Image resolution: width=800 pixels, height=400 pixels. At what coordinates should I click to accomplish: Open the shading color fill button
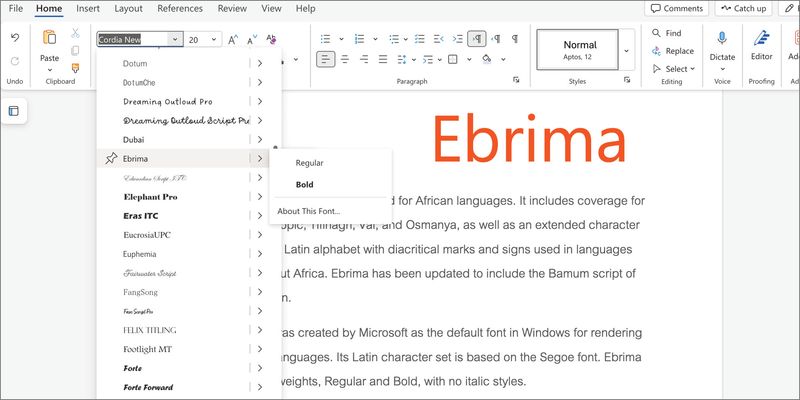(486, 59)
